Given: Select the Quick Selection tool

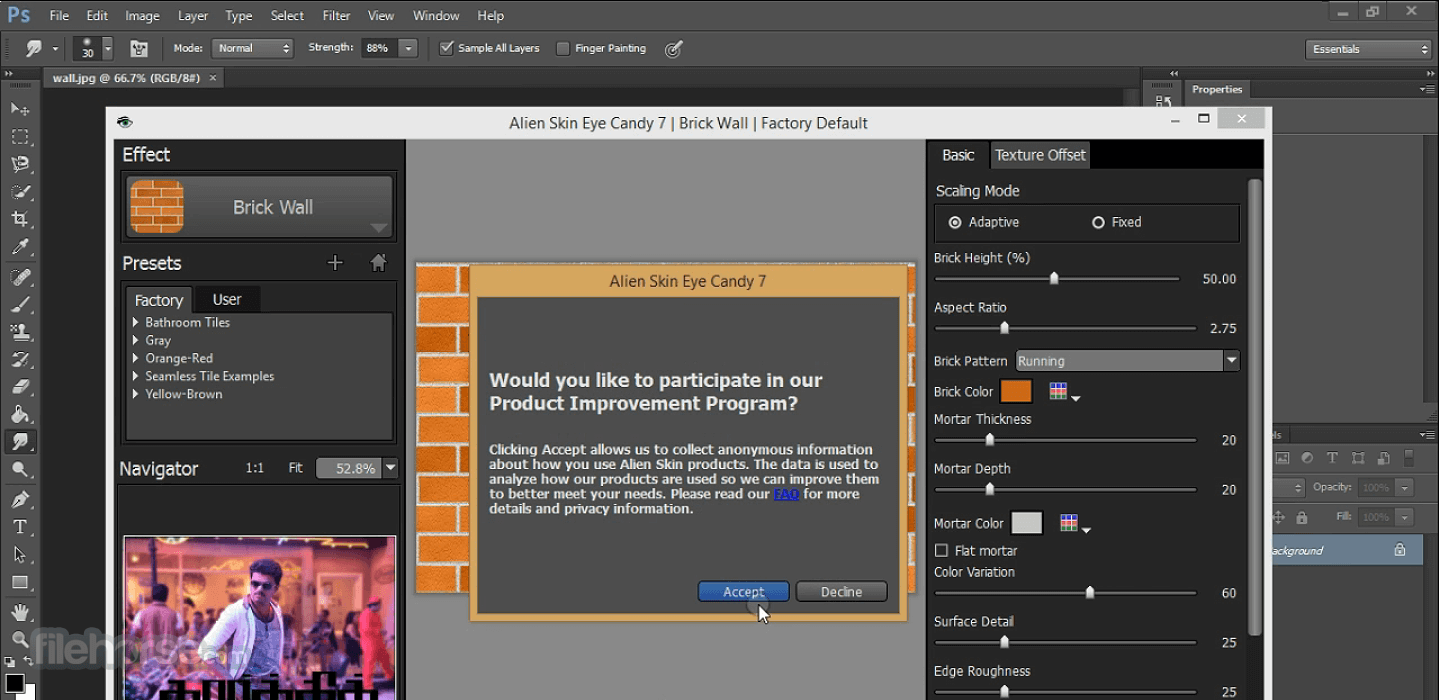Looking at the screenshot, I should click(20, 191).
